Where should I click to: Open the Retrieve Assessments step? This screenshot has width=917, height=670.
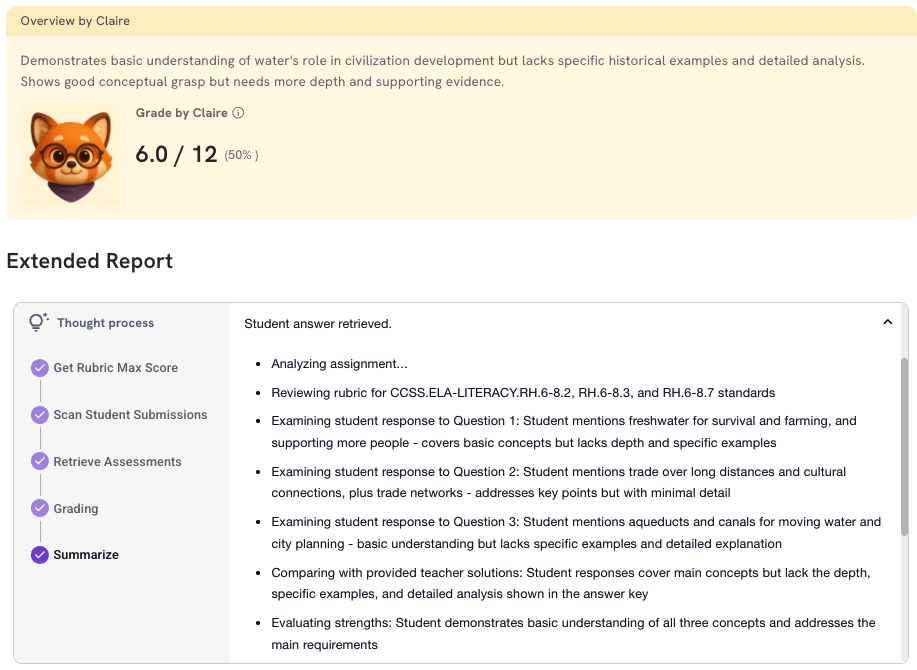(118, 461)
